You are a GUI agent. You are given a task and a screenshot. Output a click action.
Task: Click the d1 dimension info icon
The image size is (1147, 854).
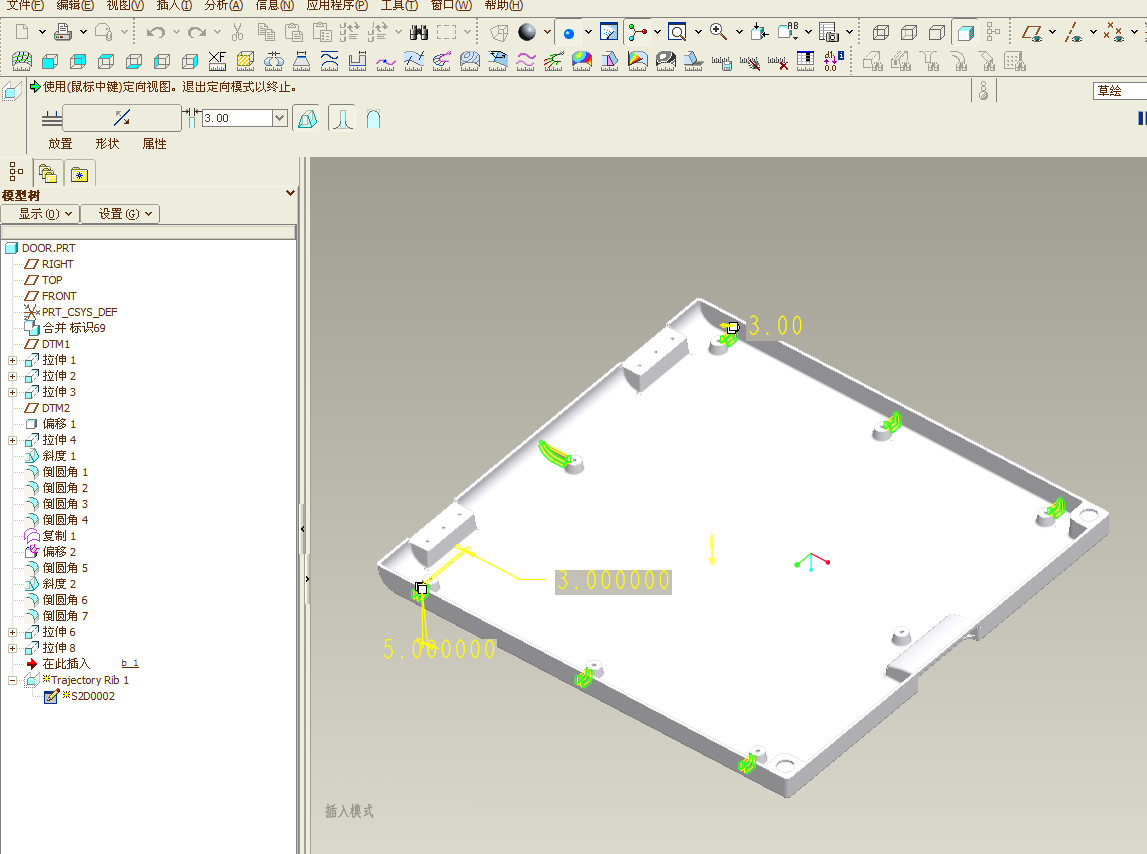pyautogui.click(x=833, y=61)
